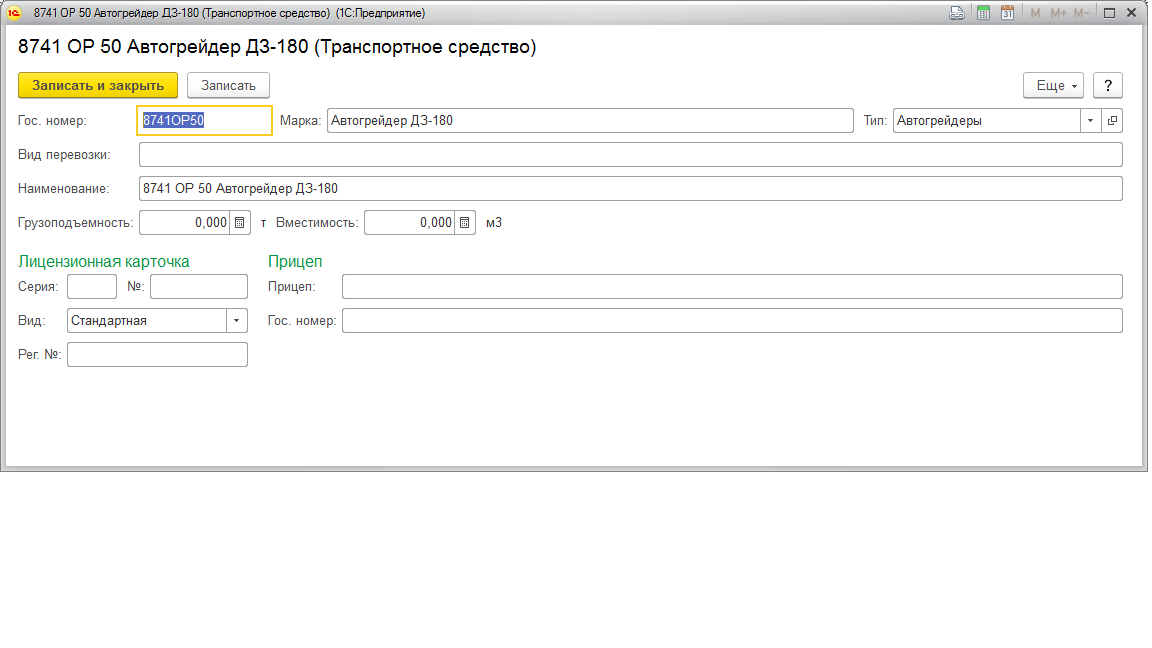Image resolution: width=1152 pixels, height=648 pixels.
Task: Click the M- memory subtract button
Action: click(x=1081, y=13)
